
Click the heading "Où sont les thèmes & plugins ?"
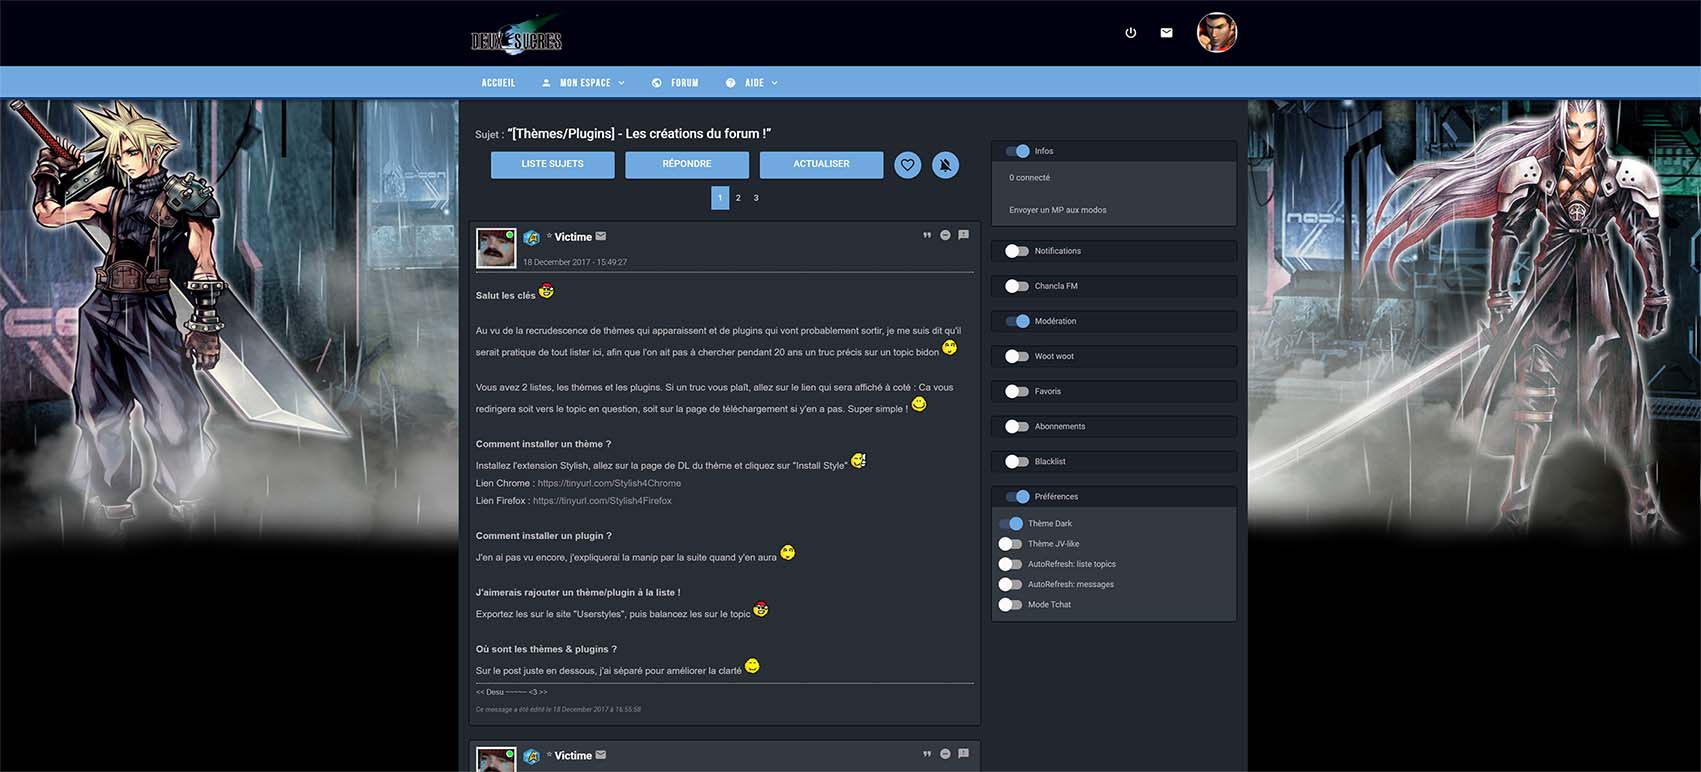pyautogui.click(x=546, y=649)
